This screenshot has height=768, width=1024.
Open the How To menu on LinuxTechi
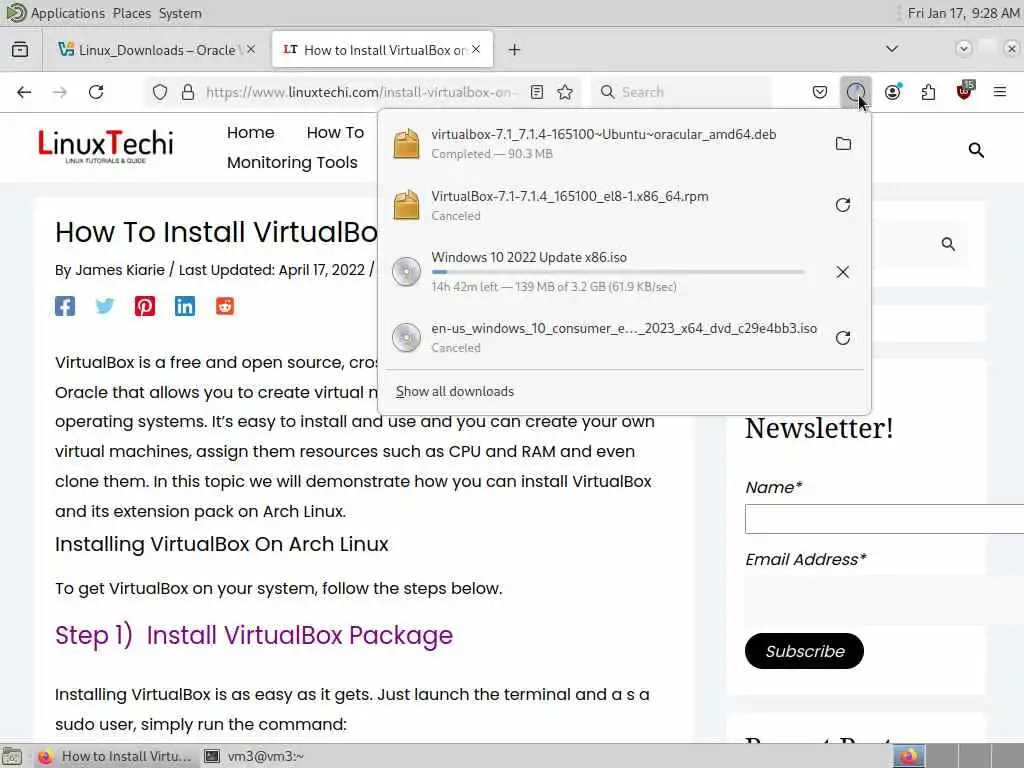pos(335,133)
